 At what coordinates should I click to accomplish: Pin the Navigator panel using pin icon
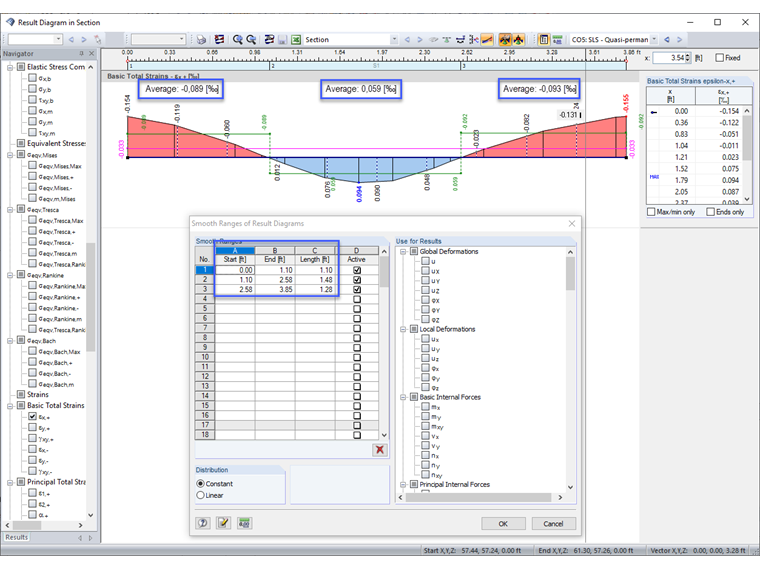(x=81, y=53)
